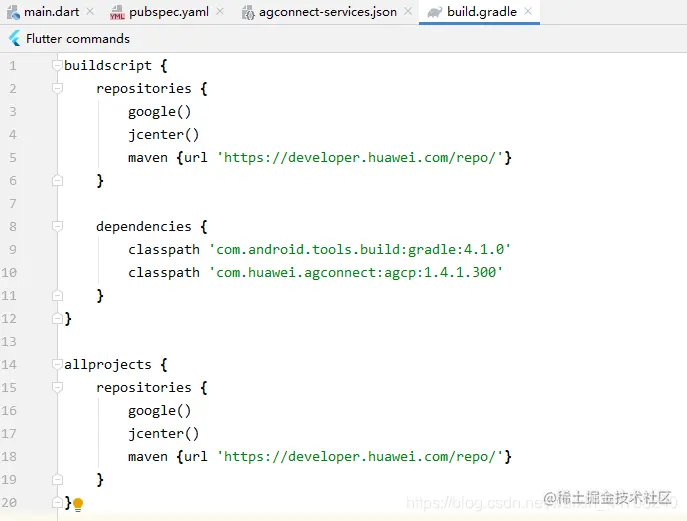This screenshot has height=521, width=687.
Task: Open the pubspec.yaml tab
Action: (168, 12)
